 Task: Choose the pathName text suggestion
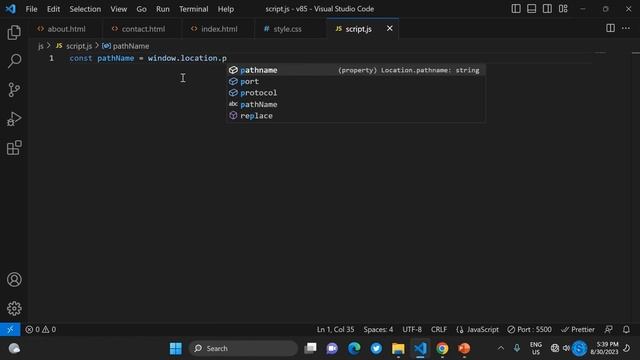click(x=356, y=104)
